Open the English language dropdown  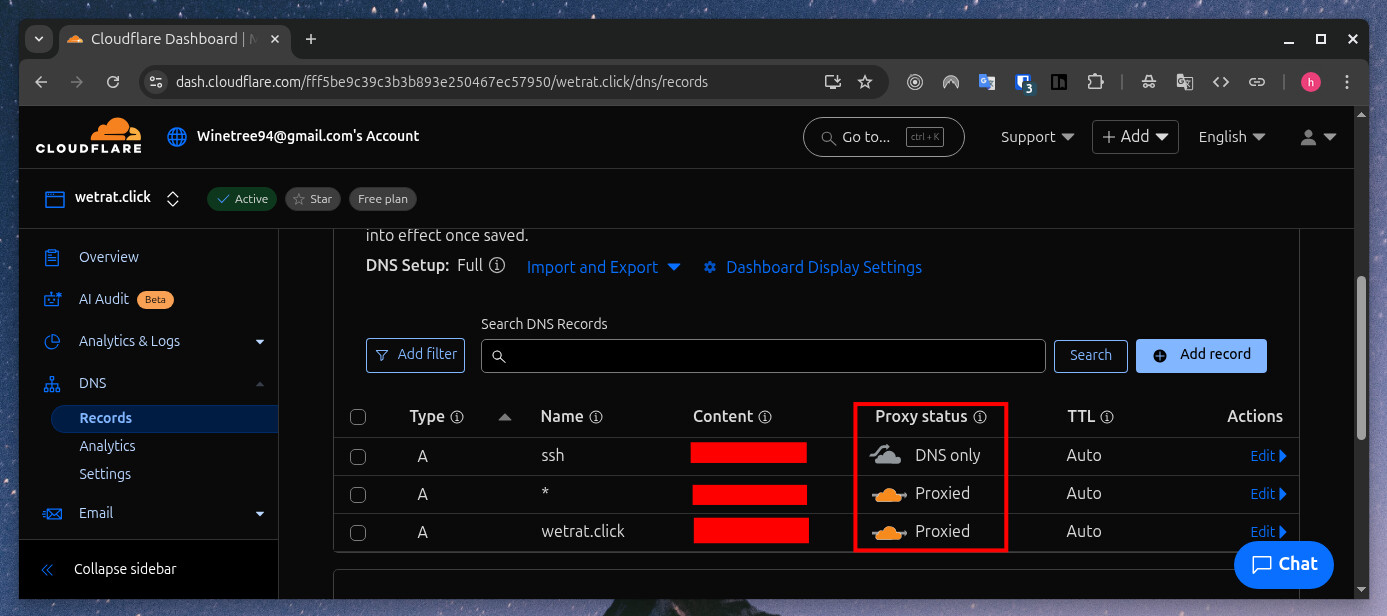point(1232,137)
